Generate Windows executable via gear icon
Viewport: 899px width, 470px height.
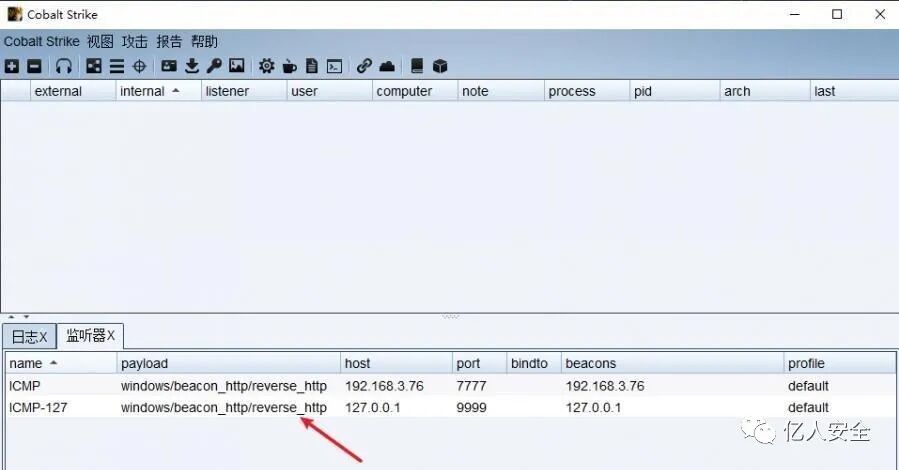pos(266,66)
